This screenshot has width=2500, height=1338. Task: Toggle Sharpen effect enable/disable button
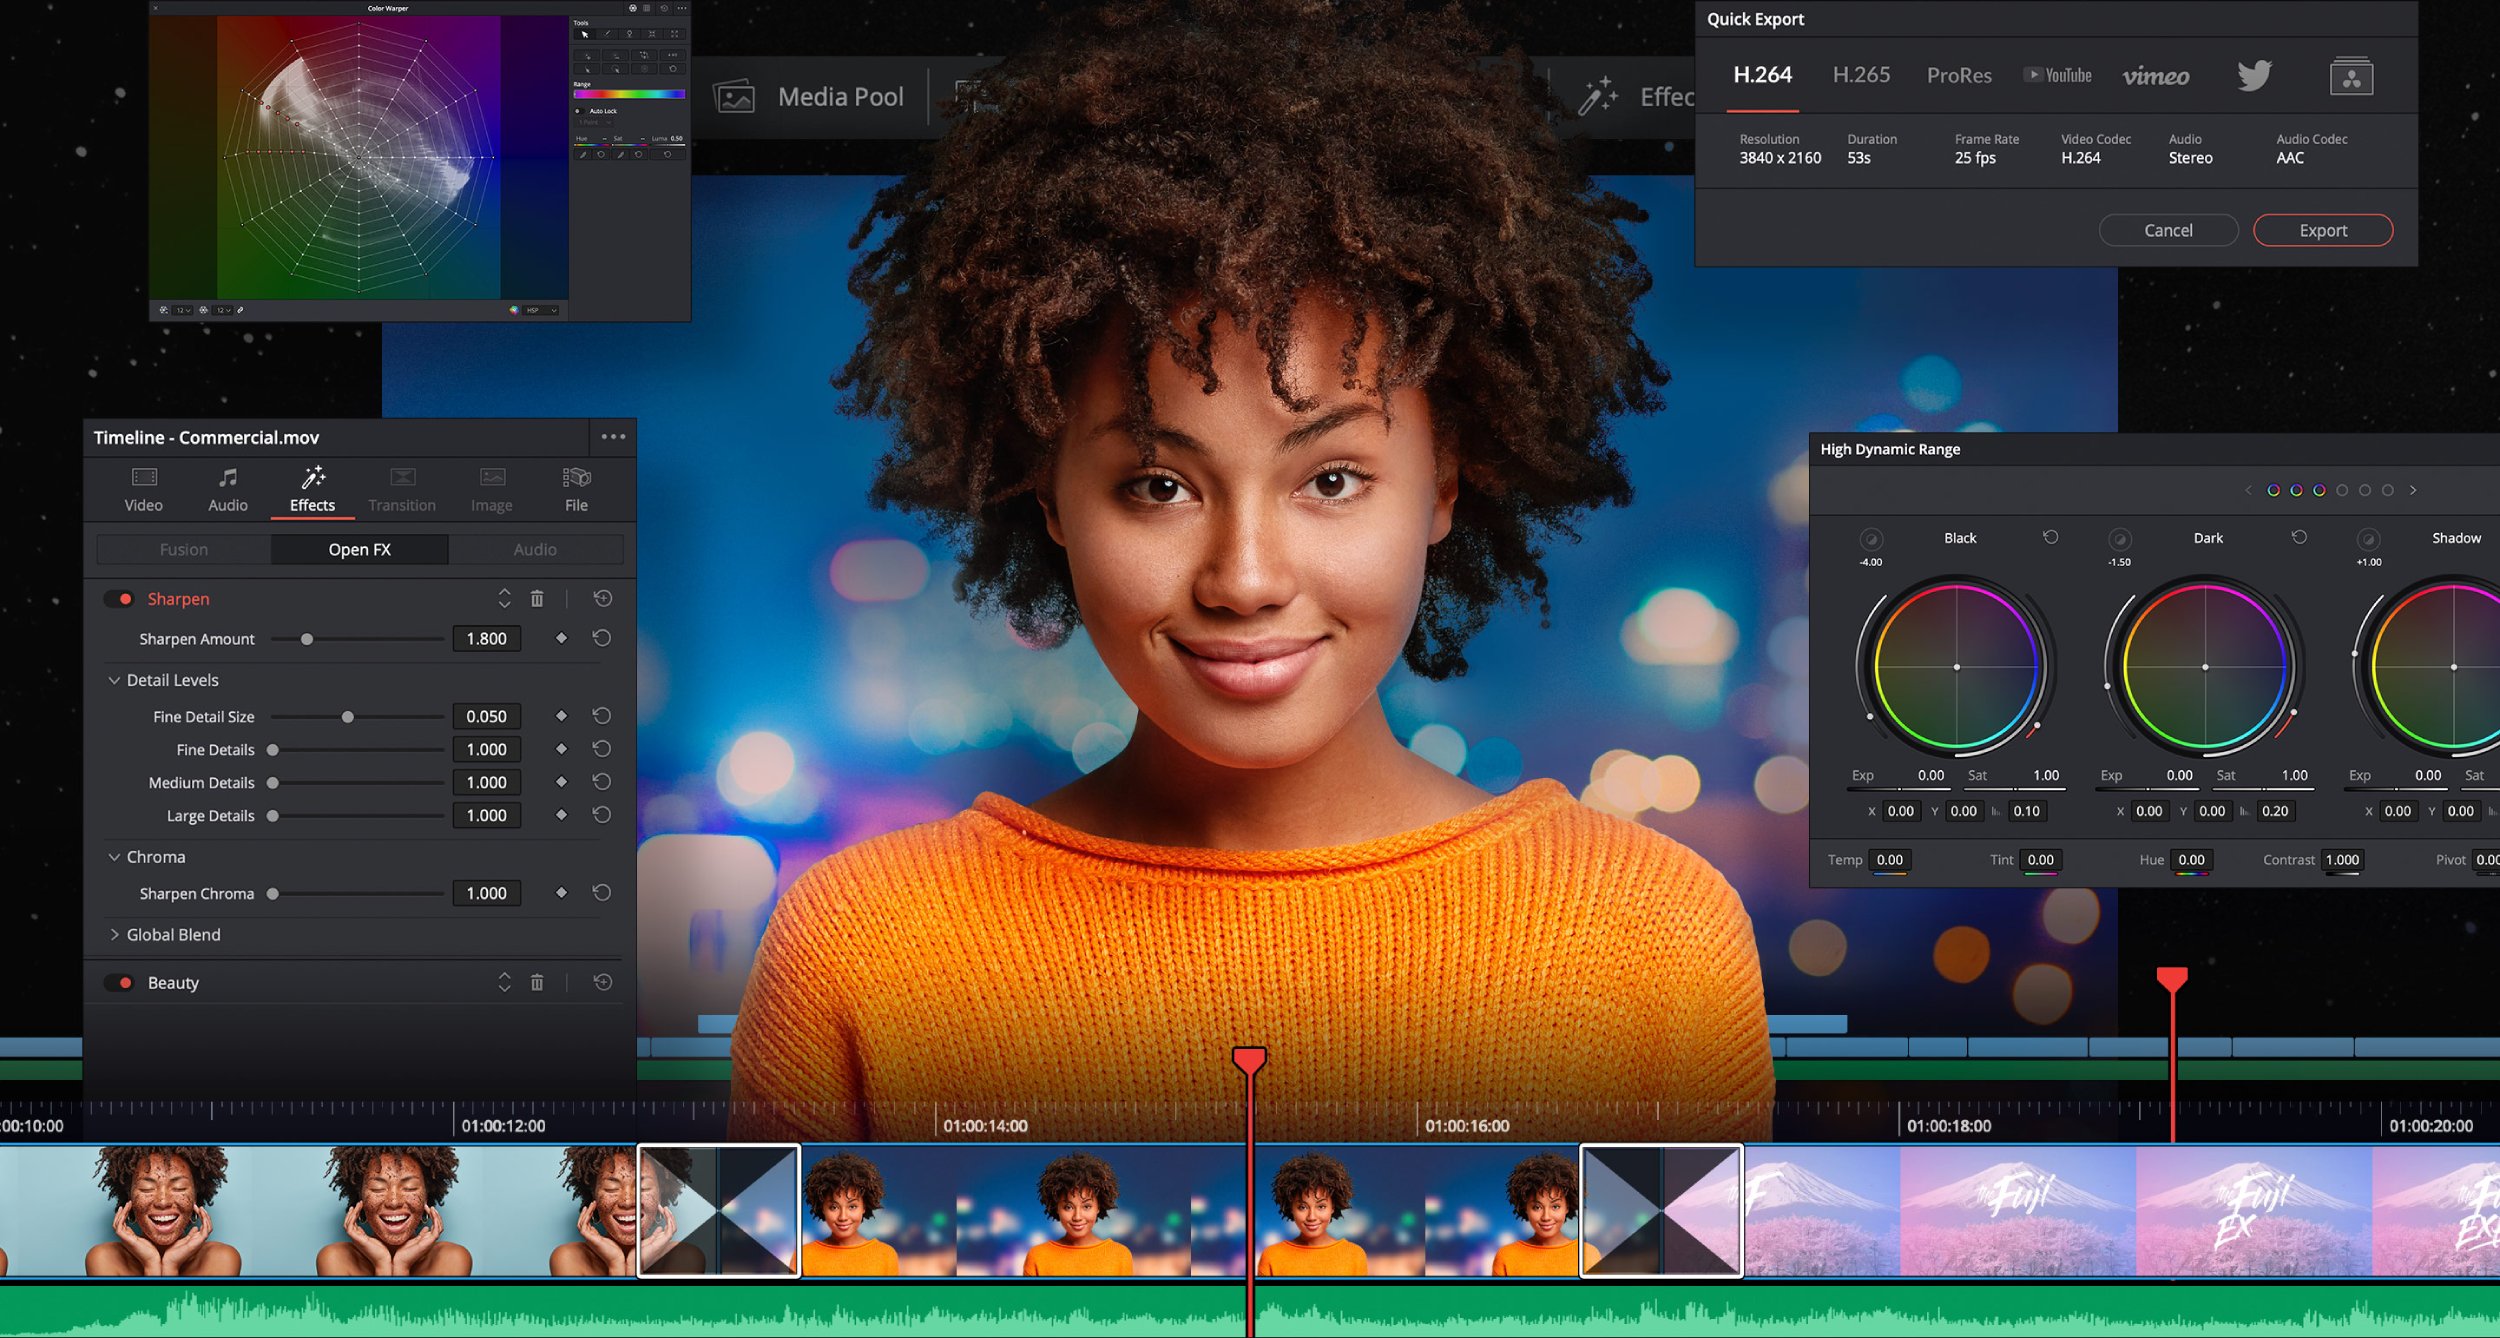point(122,599)
